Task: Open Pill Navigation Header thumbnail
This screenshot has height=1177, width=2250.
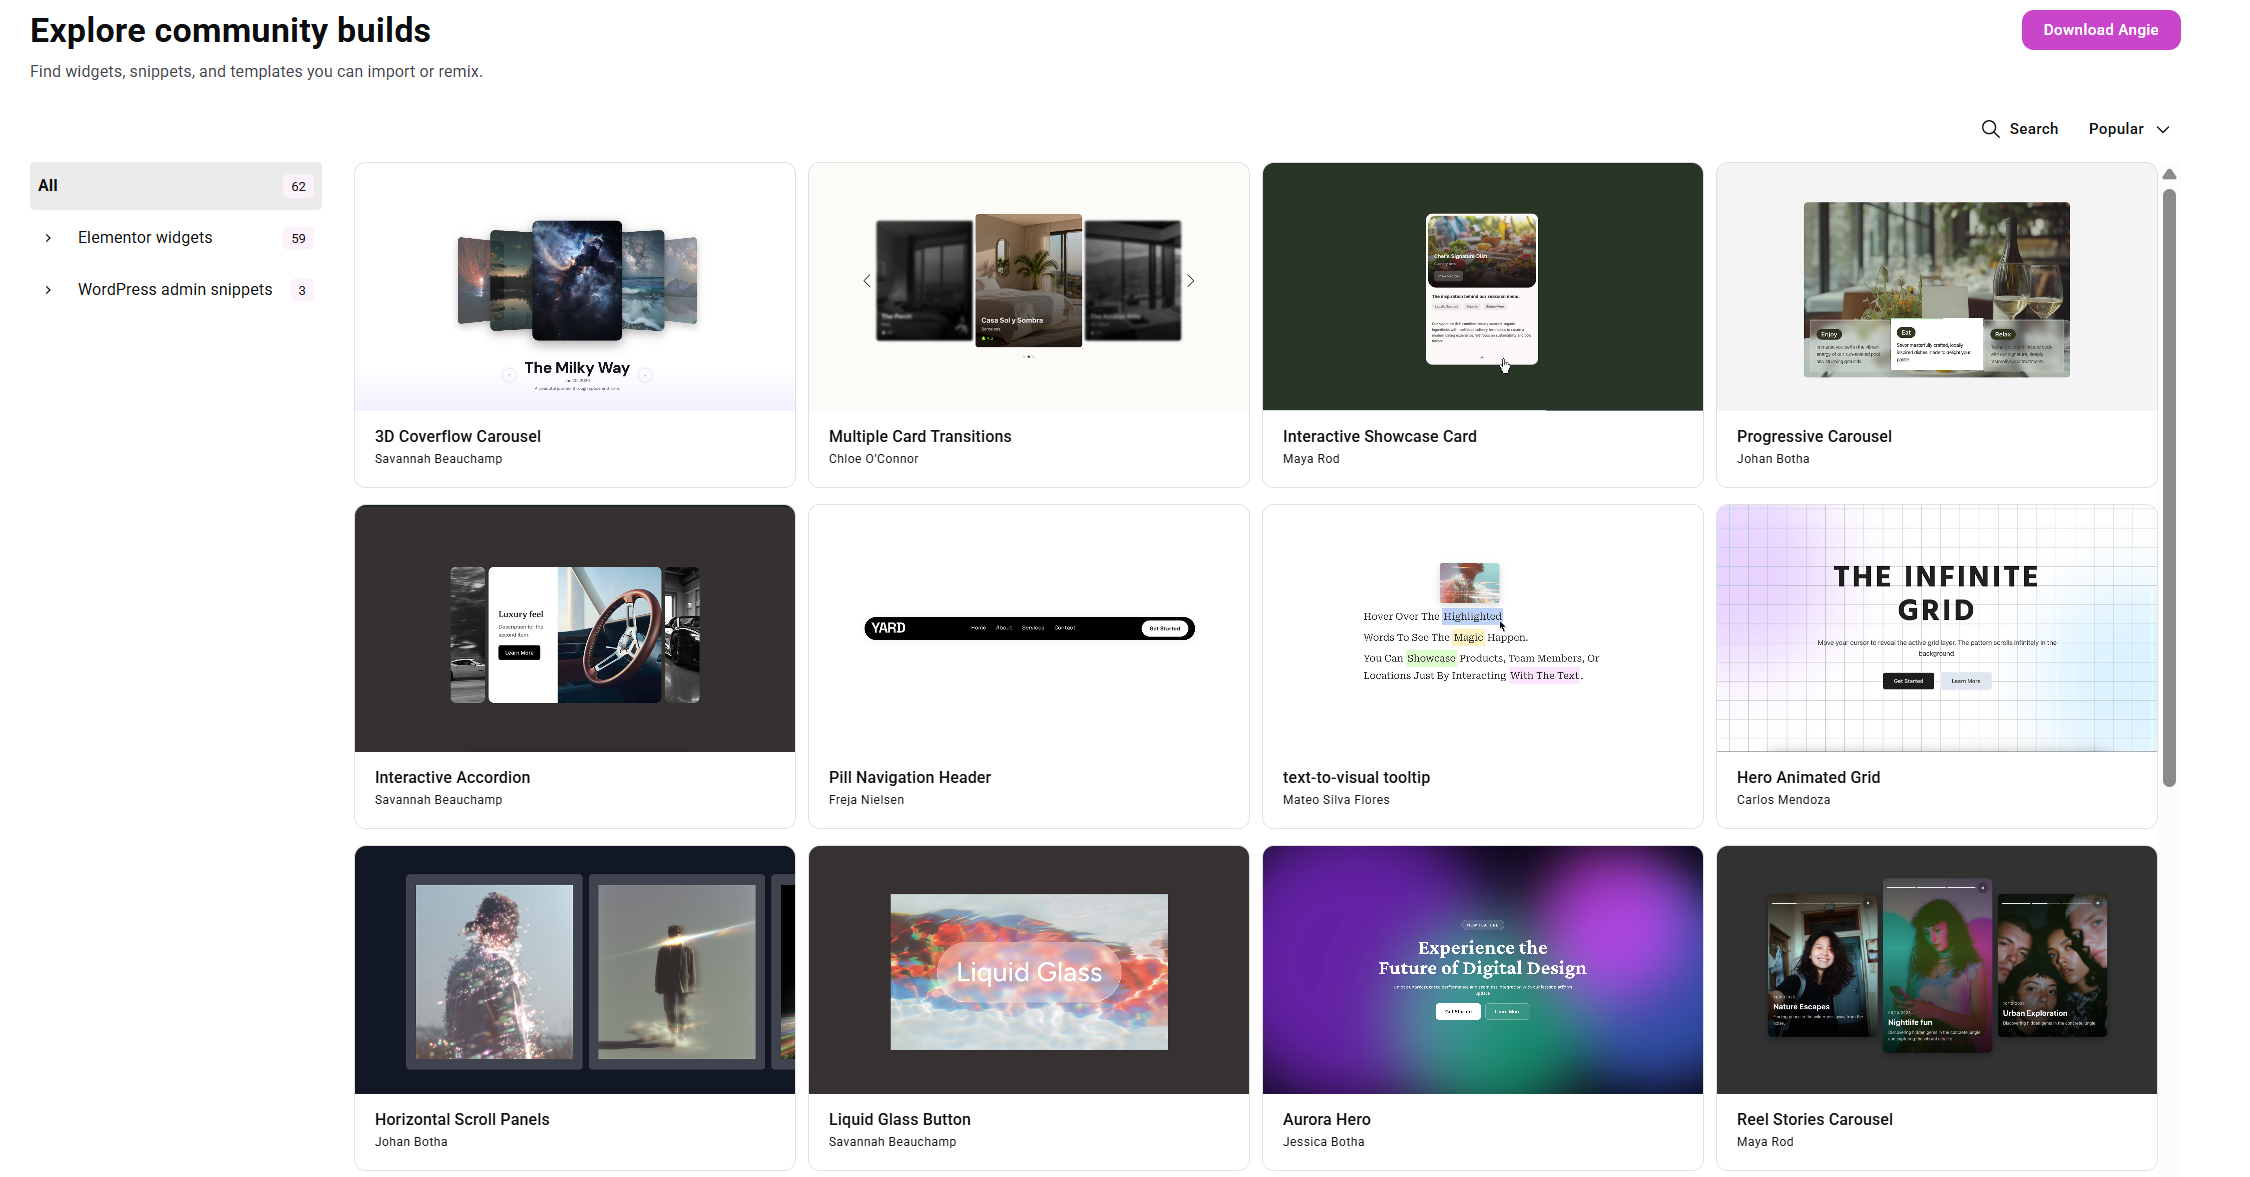Action: (1029, 628)
